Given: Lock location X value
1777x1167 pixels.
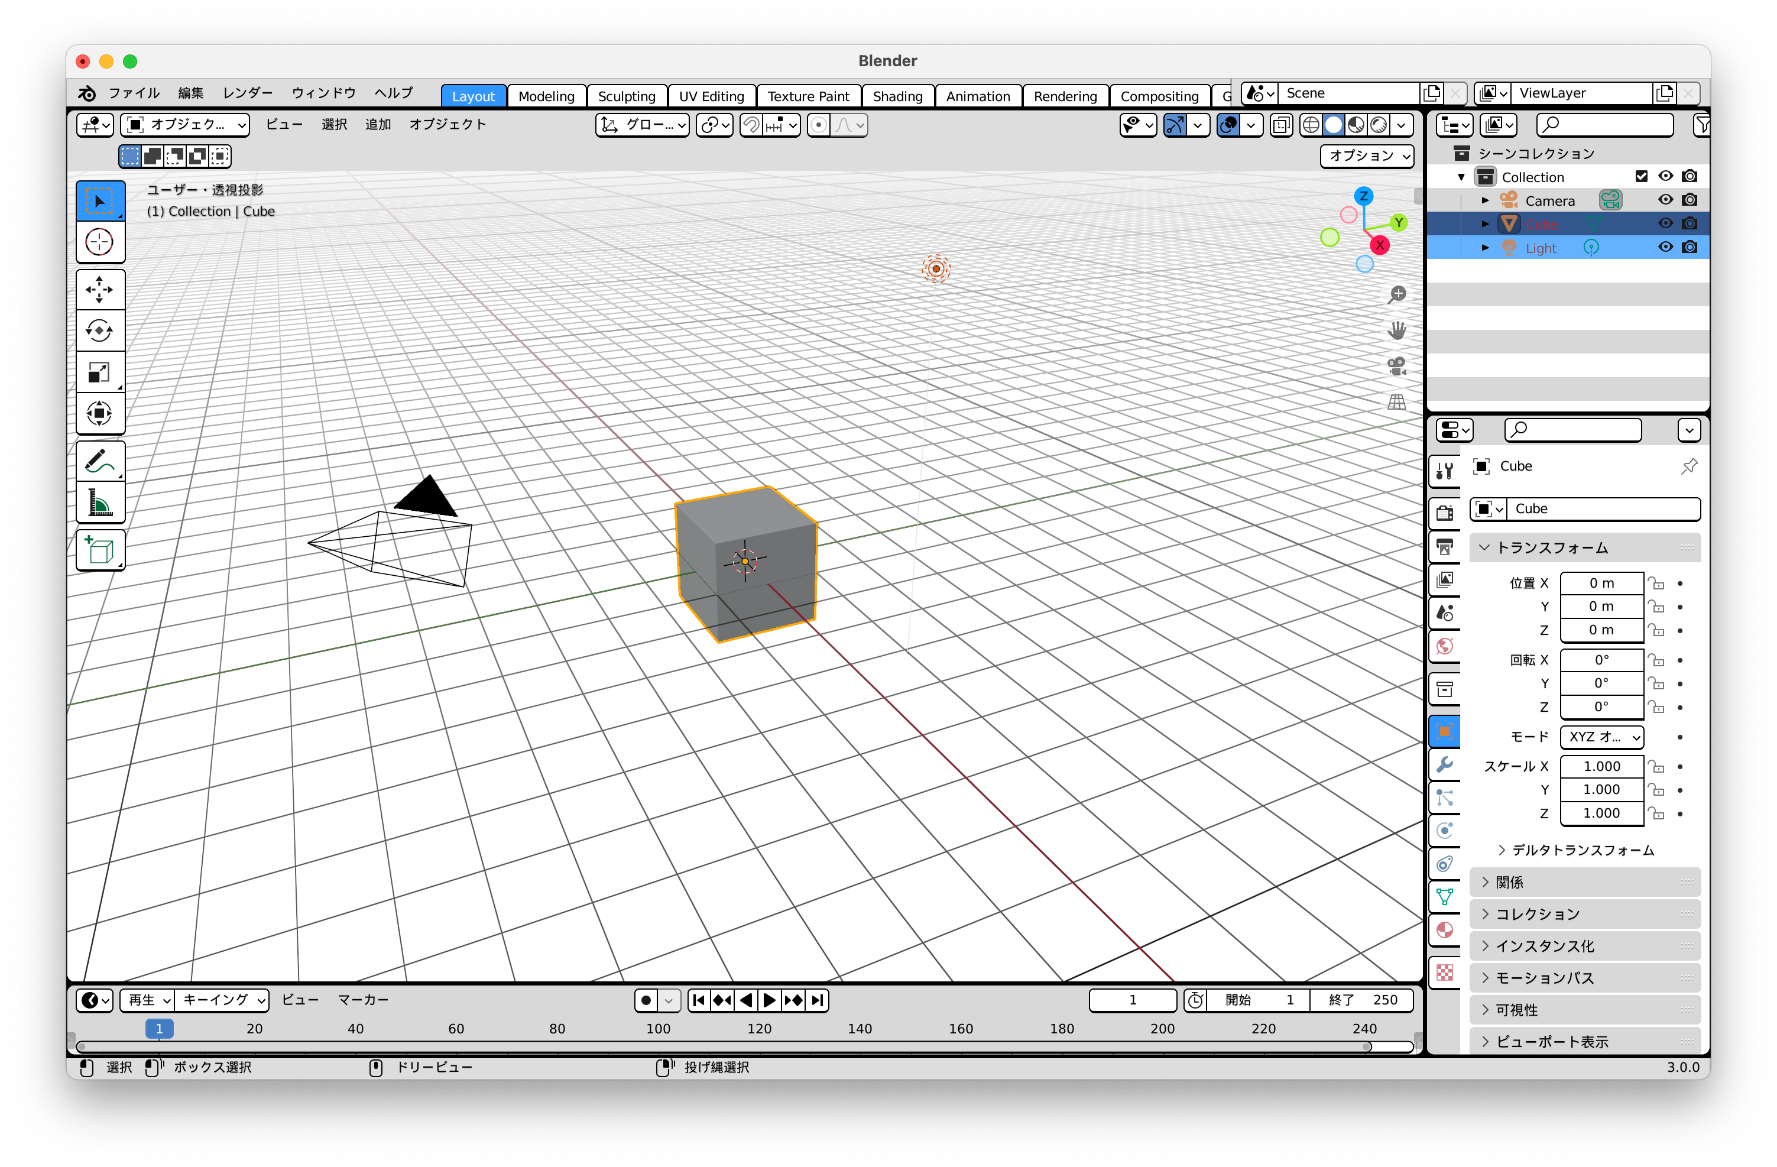Looking at the screenshot, I should coord(1656,583).
